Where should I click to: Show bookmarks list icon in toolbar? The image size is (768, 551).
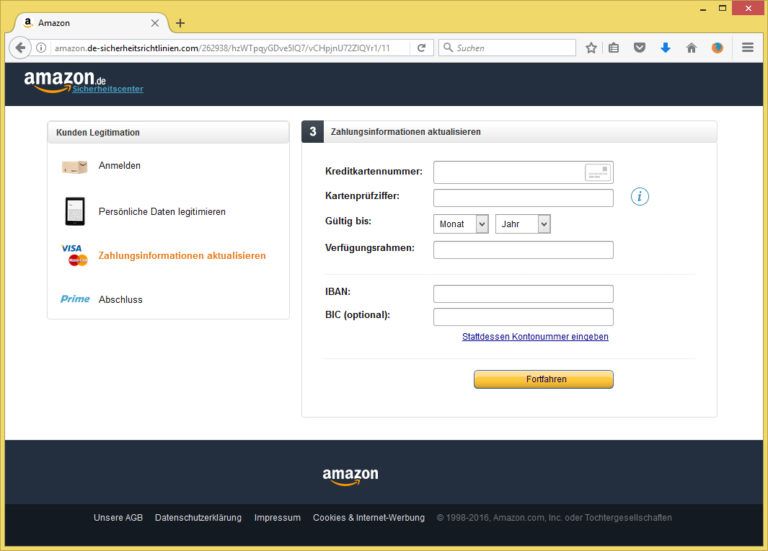click(614, 48)
